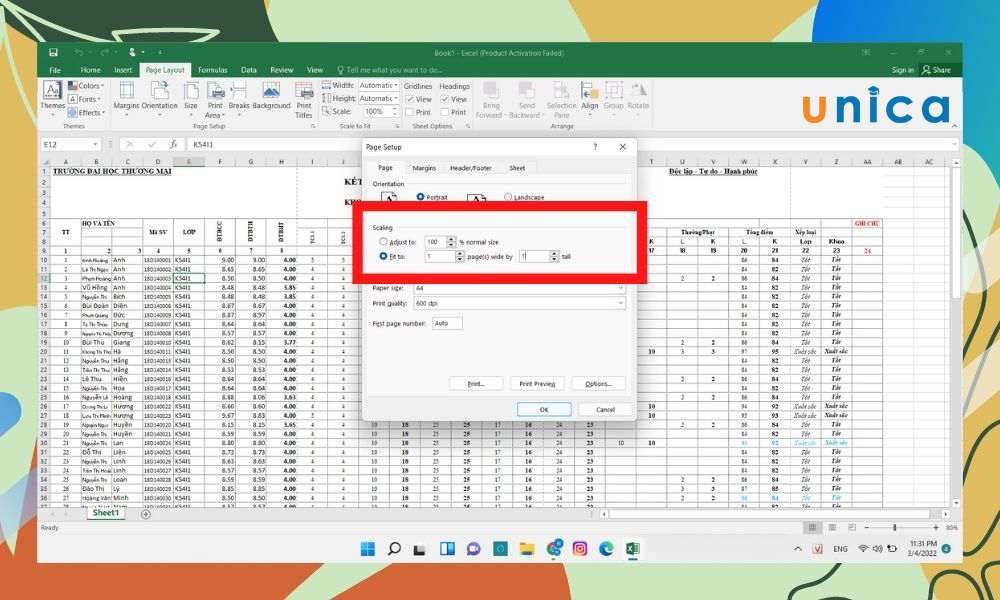Switch to Margins tab in dialog
Viewport: 1000px width, 600px height.
point(424,168)
